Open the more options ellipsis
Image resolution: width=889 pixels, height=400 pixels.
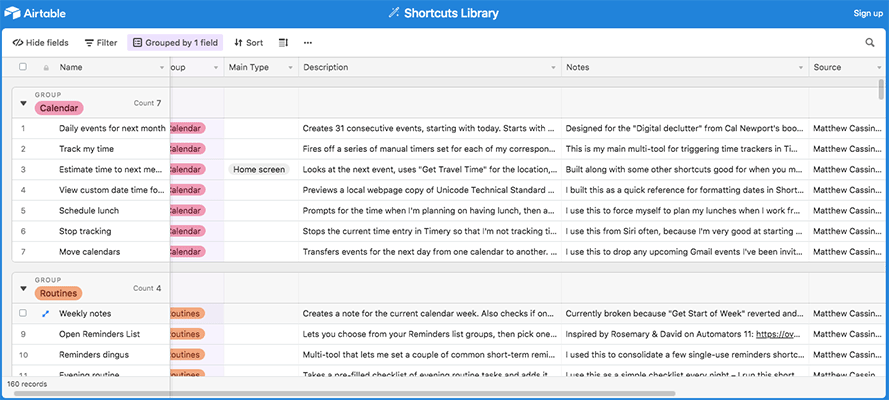pos(308,42)
